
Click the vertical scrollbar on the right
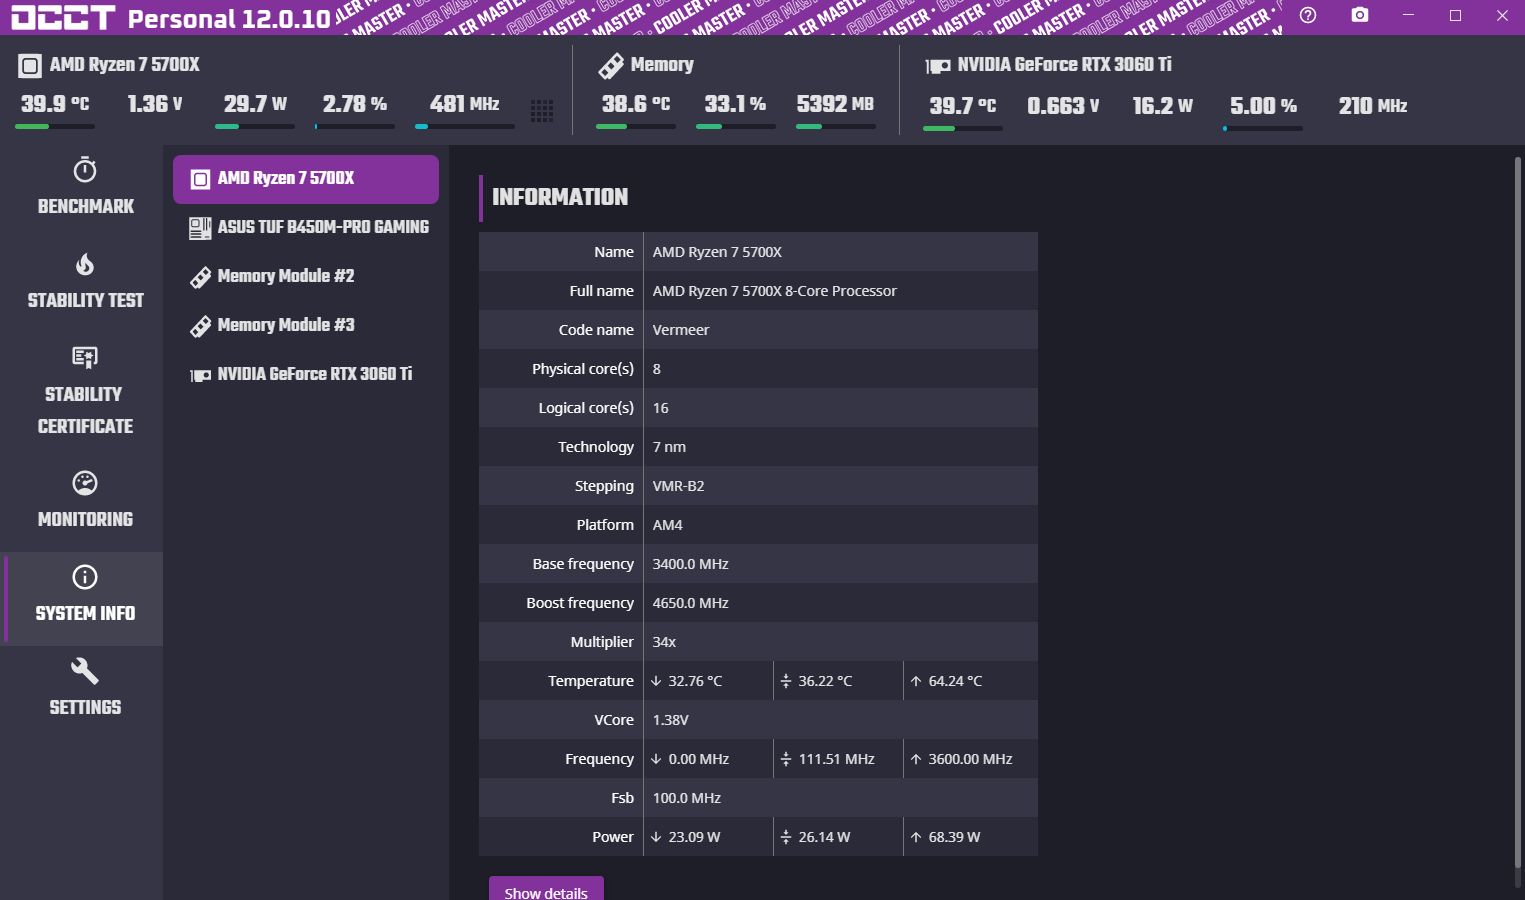(1518, 500)
